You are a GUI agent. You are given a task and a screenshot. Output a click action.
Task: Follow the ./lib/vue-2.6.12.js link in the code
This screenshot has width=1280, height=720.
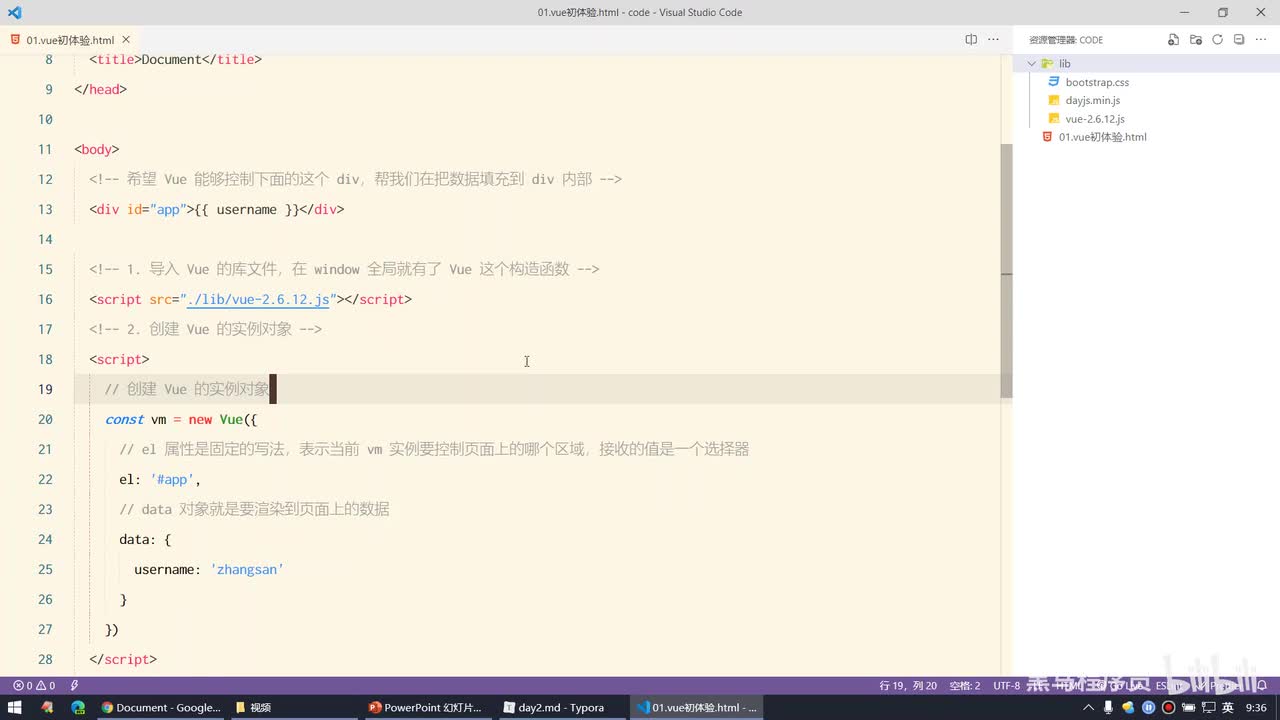coord(258,299)
